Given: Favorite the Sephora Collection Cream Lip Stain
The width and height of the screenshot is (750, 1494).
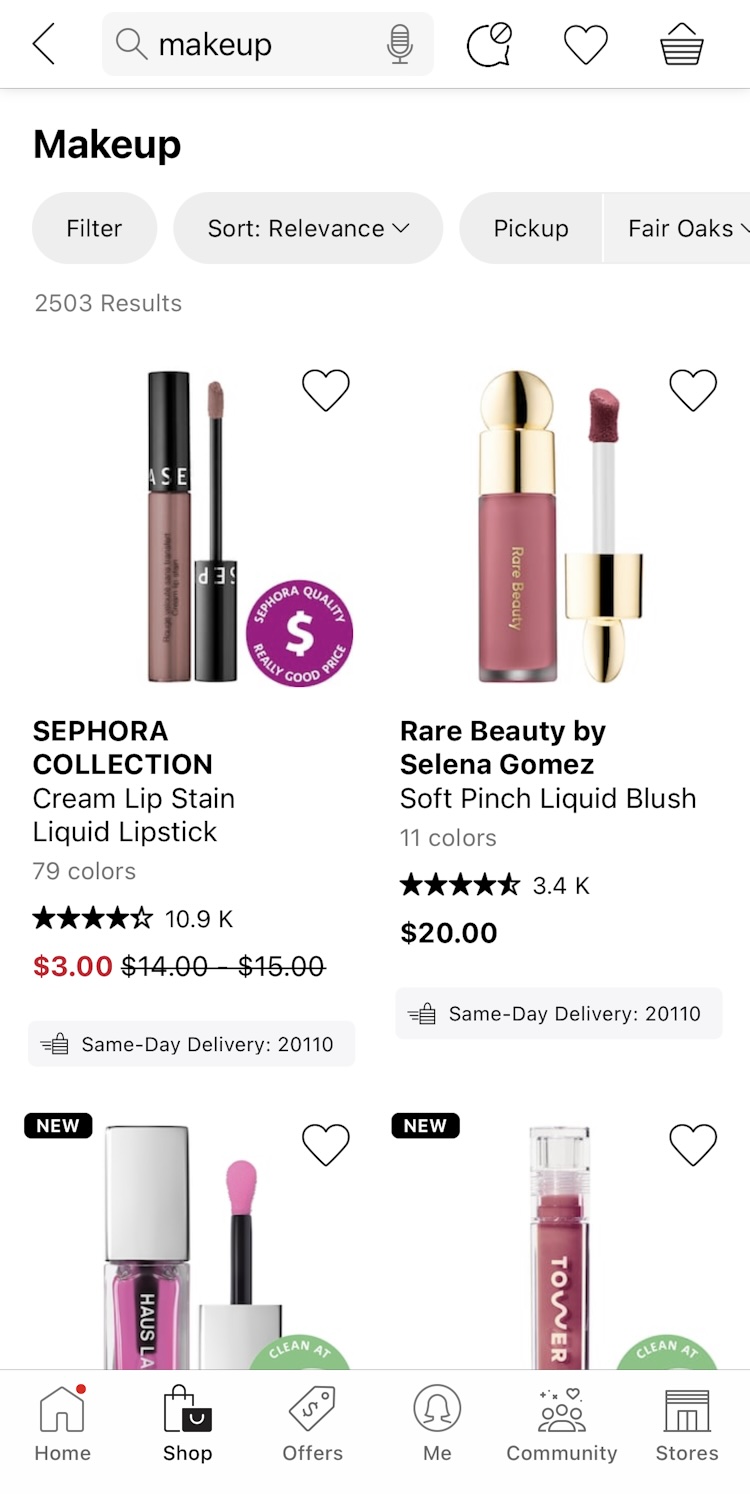Looking at the screenshot, I should pyautogui.click(x=326, y=390).
